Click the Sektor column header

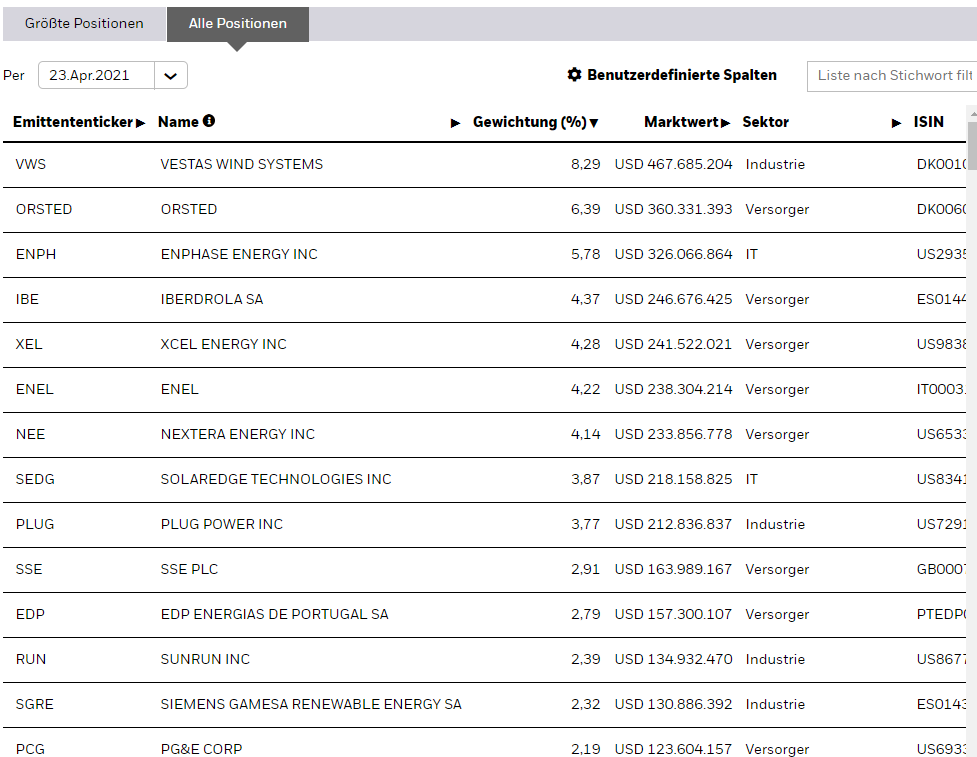coord(765,122)
